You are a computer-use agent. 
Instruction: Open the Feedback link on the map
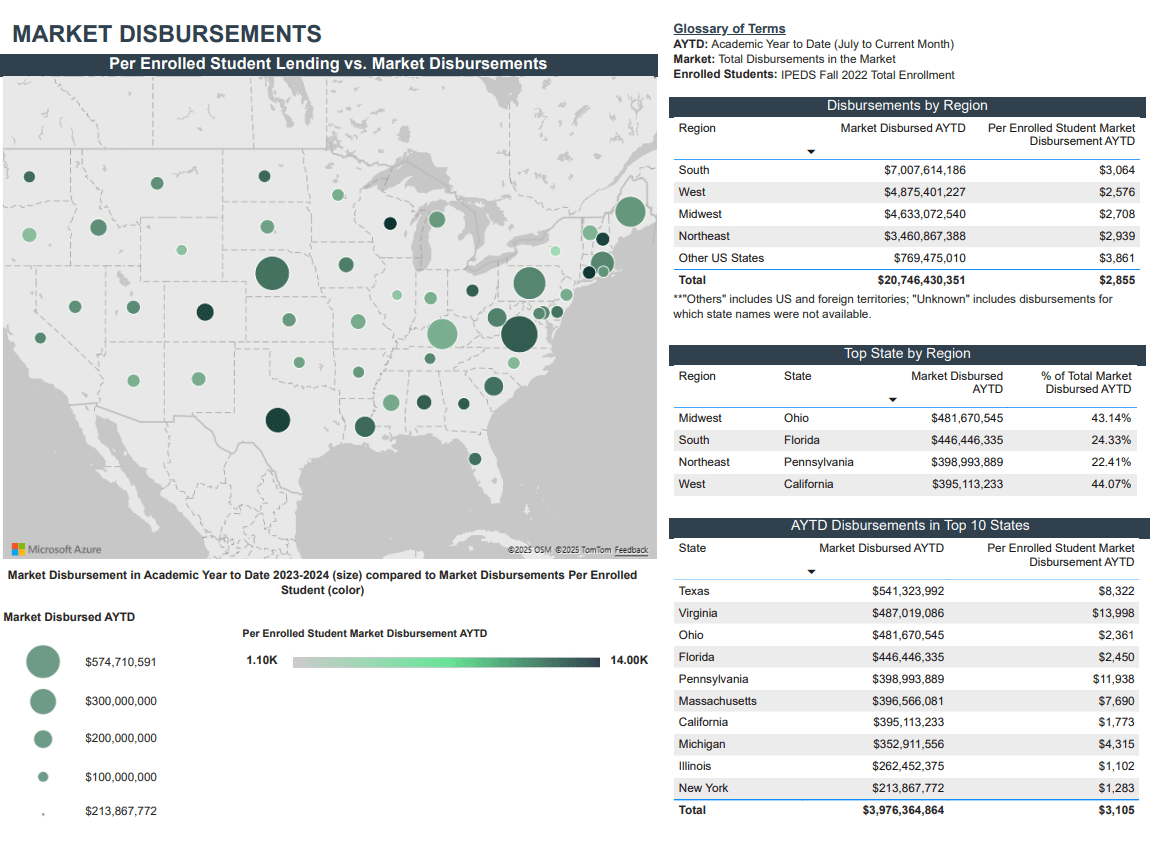[632, 549]
